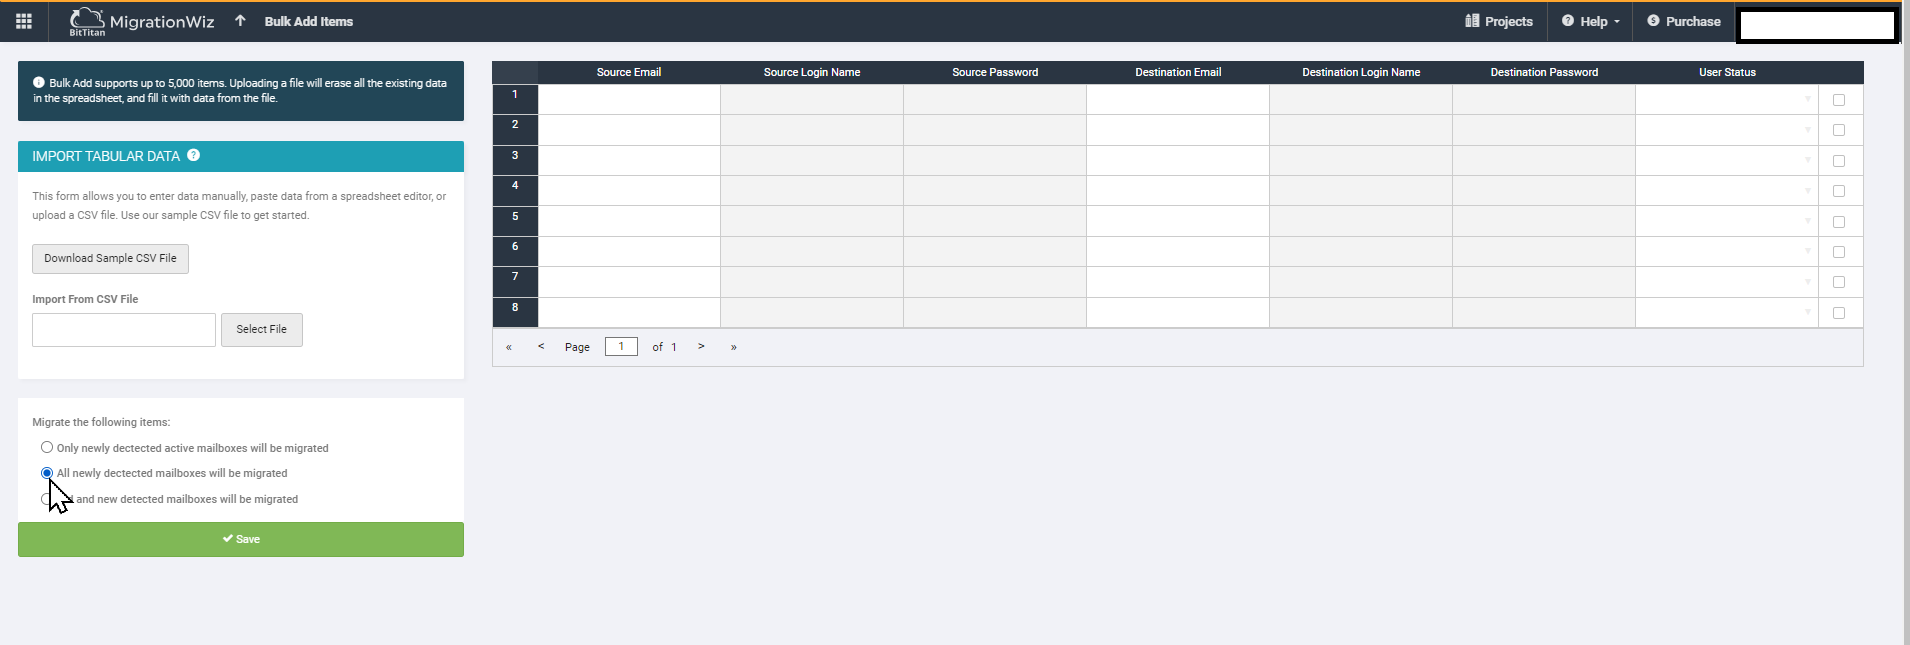
Task: Tick the checkbox for row 5
Action: tap(1838, 222)
